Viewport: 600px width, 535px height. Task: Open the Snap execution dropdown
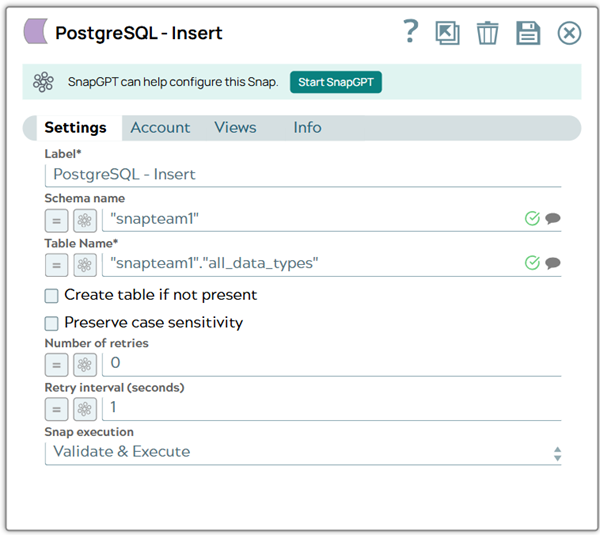pyautogui.click(x=303, y=453)
